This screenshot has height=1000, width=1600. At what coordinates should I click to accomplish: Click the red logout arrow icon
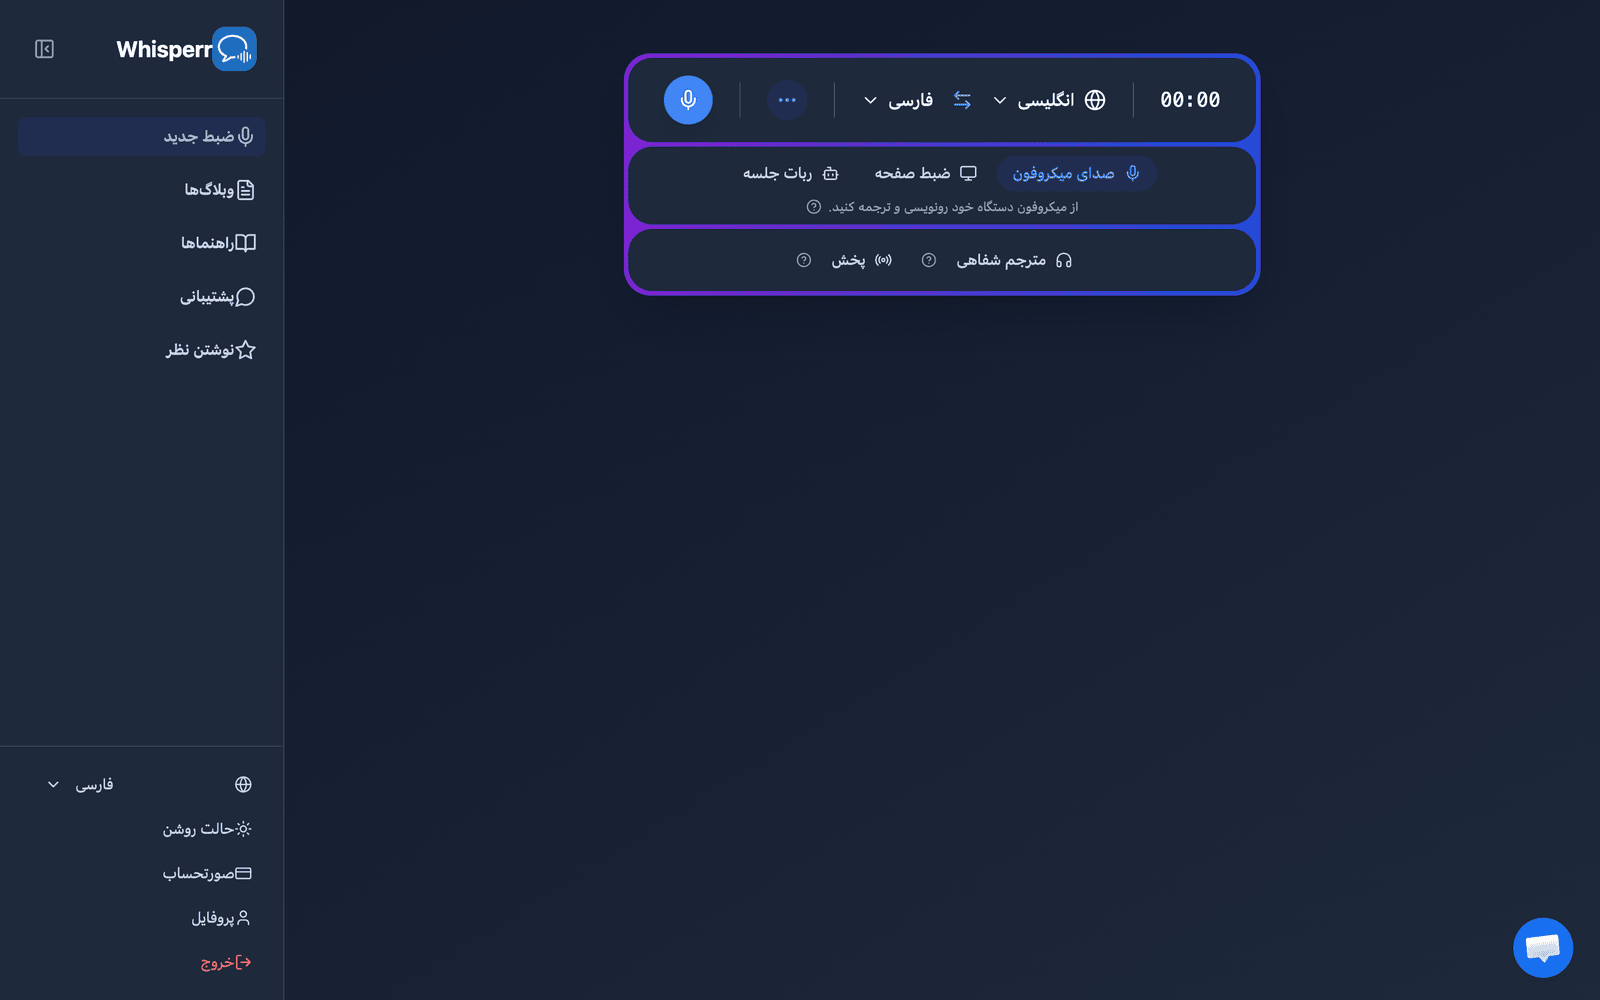pyautogui.click(x=243, y=962)
